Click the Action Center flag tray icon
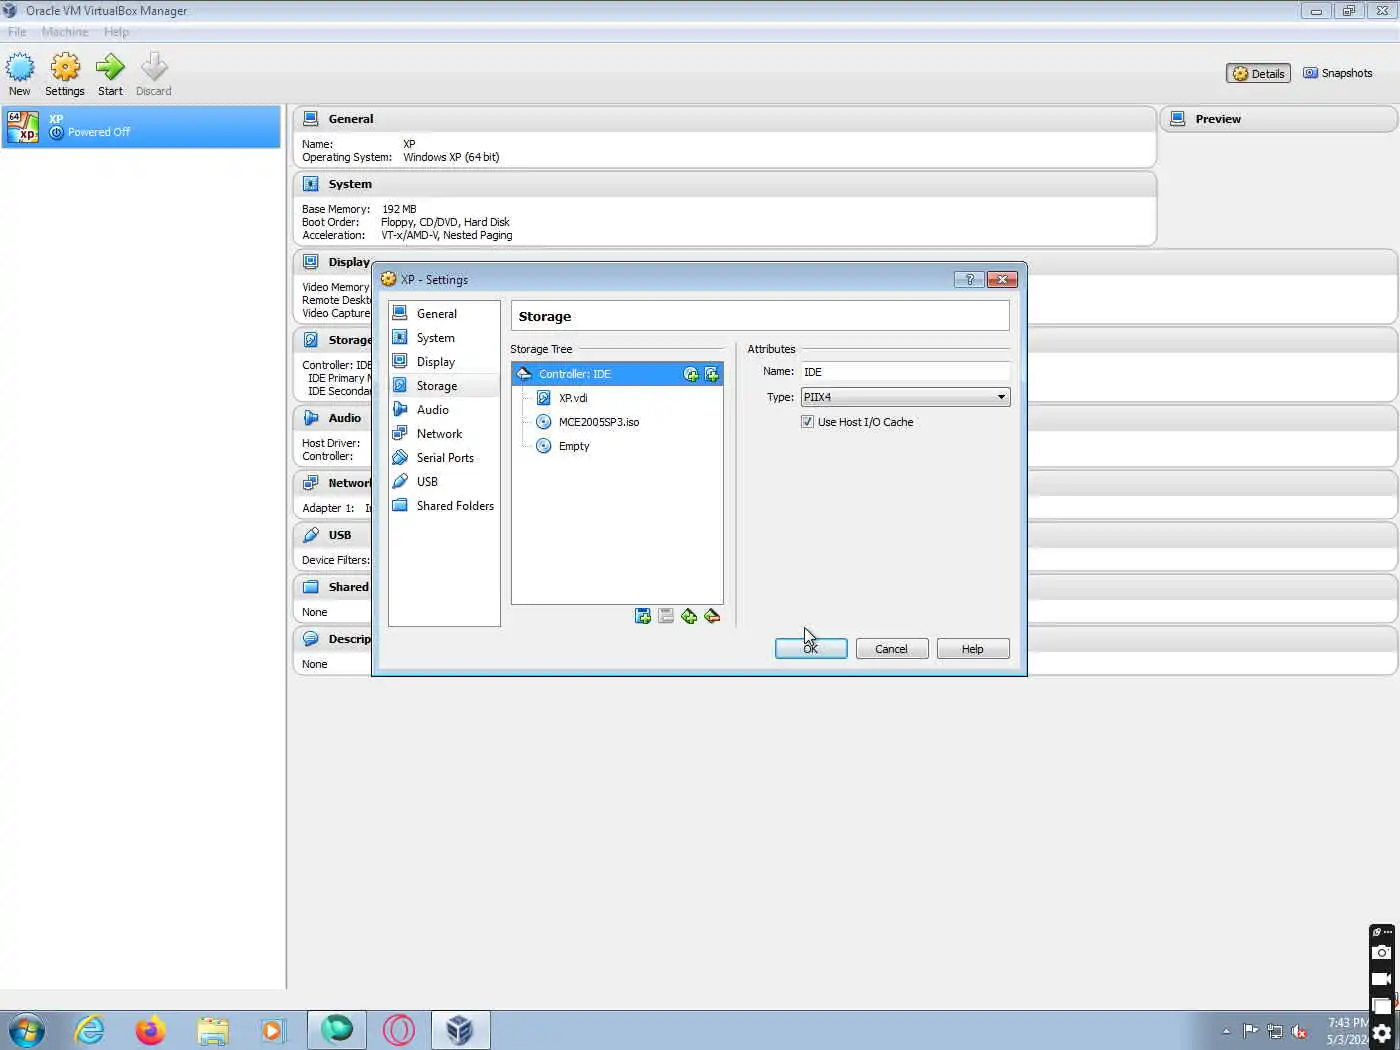1400x1050 pixels. [1250, 1031]
